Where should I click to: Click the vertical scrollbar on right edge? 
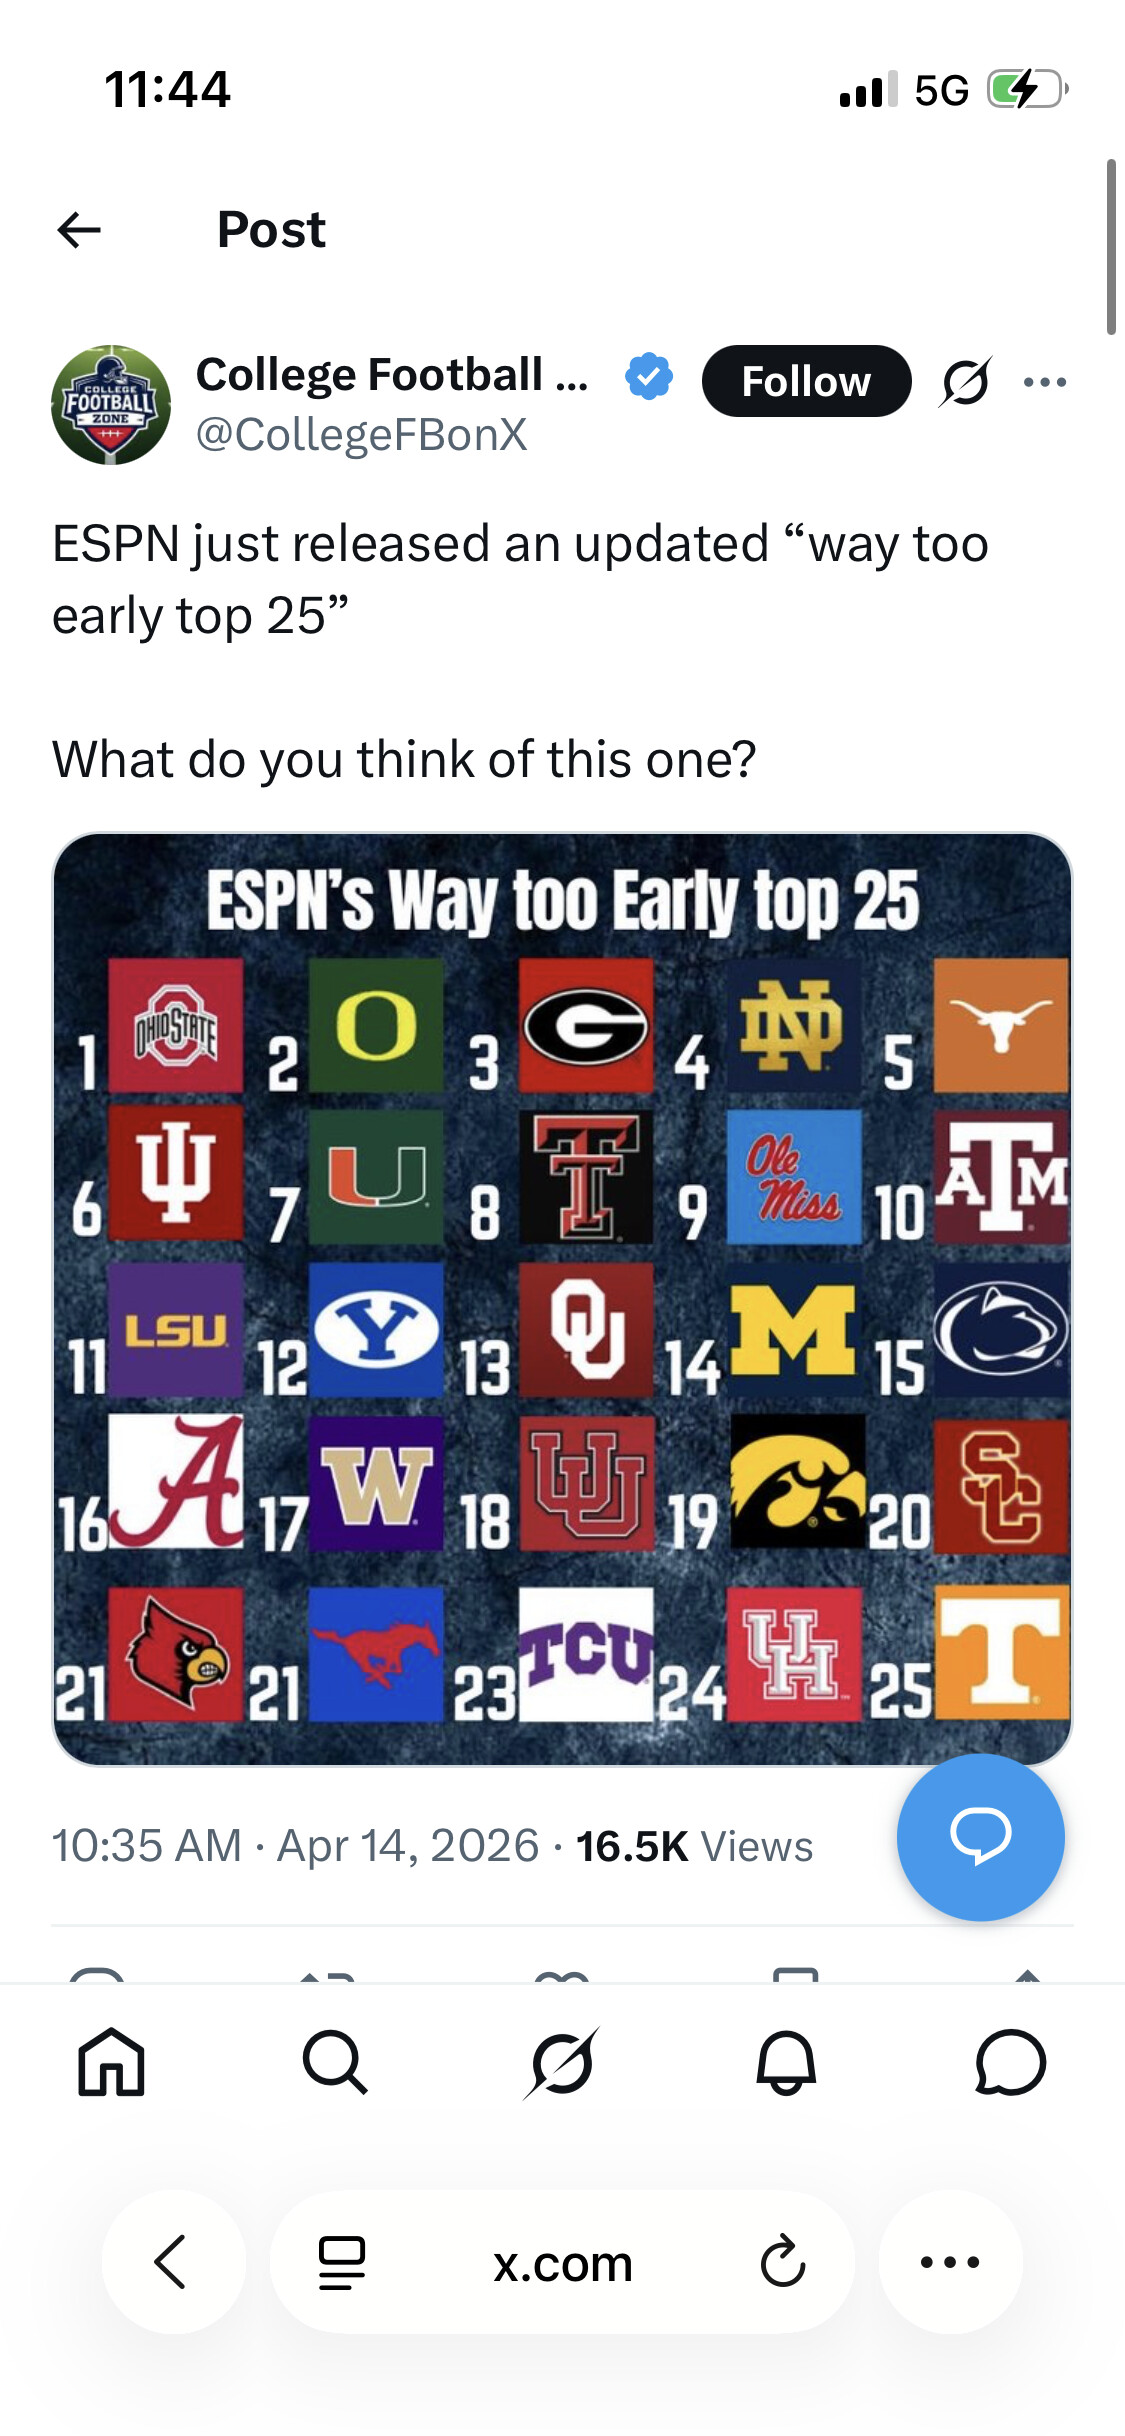[x=1111, y=246]
